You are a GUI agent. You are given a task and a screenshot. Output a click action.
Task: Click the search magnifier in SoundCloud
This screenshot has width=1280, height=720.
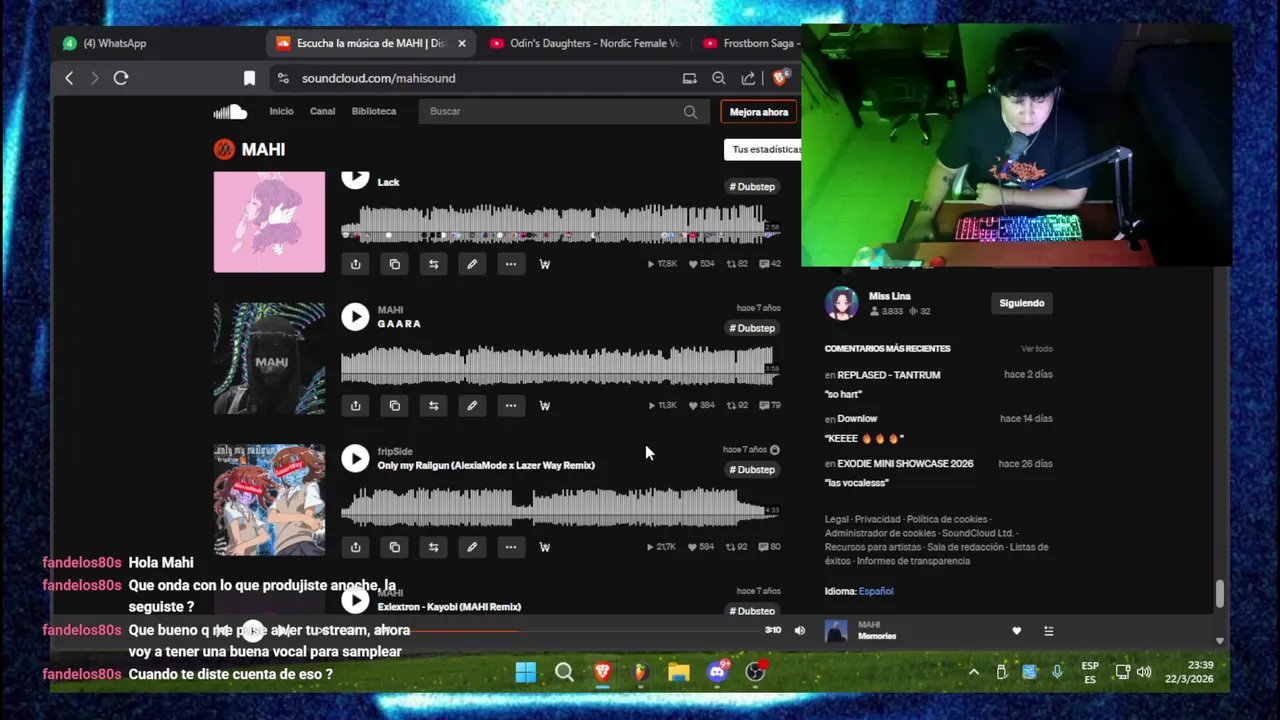(690, 112)
